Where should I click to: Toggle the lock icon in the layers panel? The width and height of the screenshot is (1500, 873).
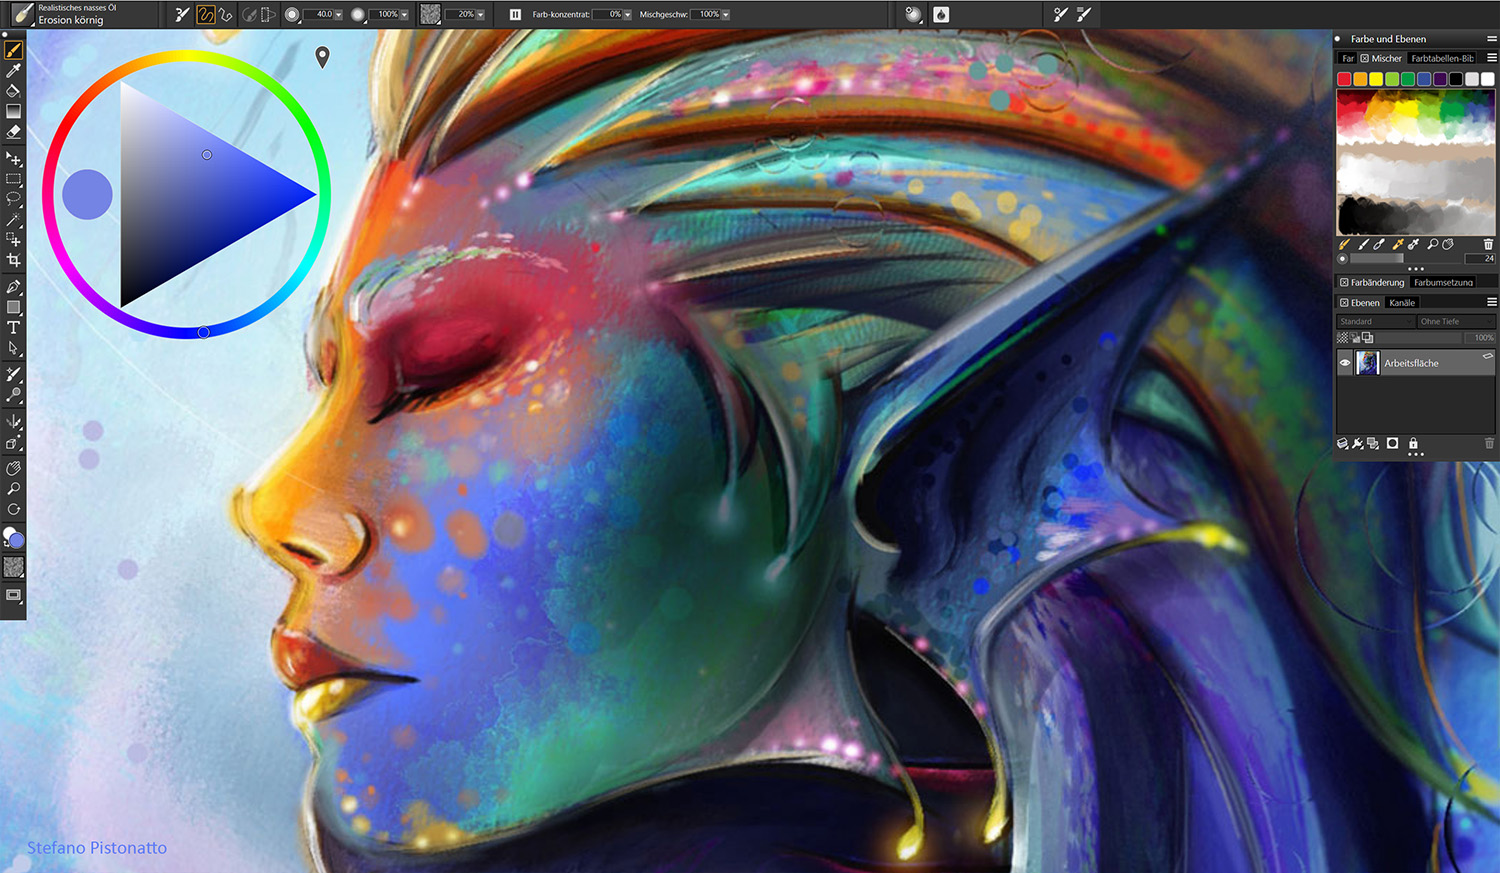coord(1413,443)
